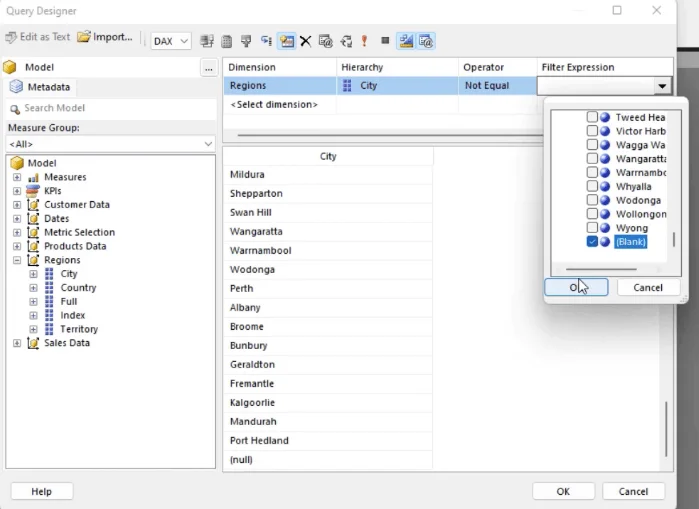699x509 pixels.
Task: Open the DAX query language dropdown
Action: pyautogui.click(x=171, y=41)
